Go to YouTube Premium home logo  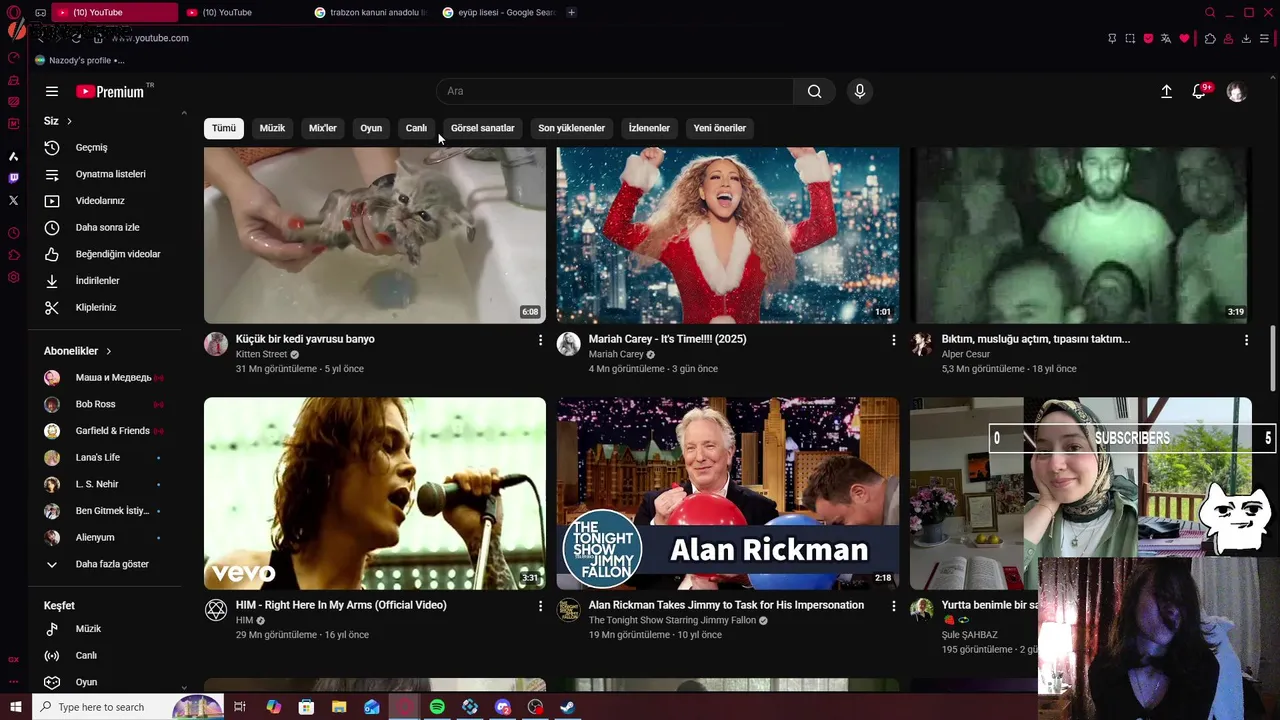(112, 91)
